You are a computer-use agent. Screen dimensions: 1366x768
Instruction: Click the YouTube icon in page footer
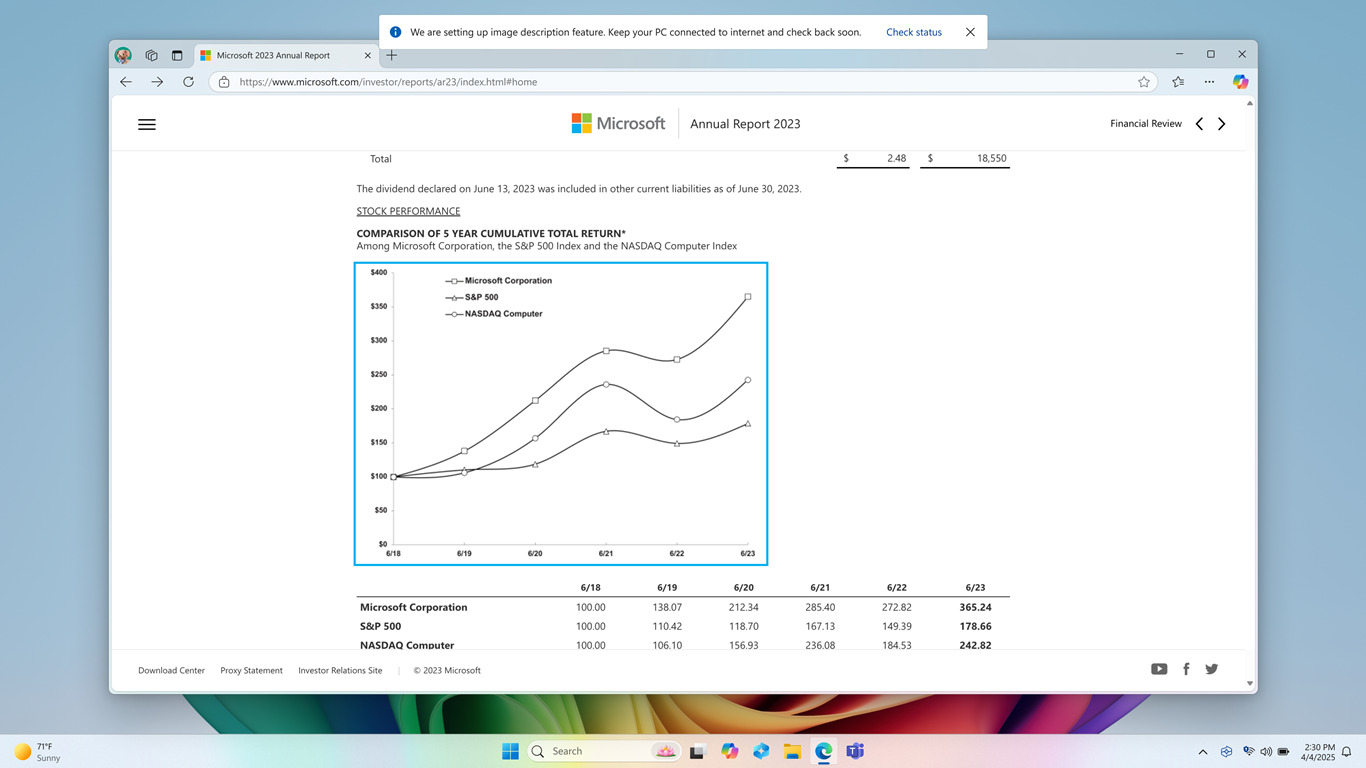click(1159, 668)
